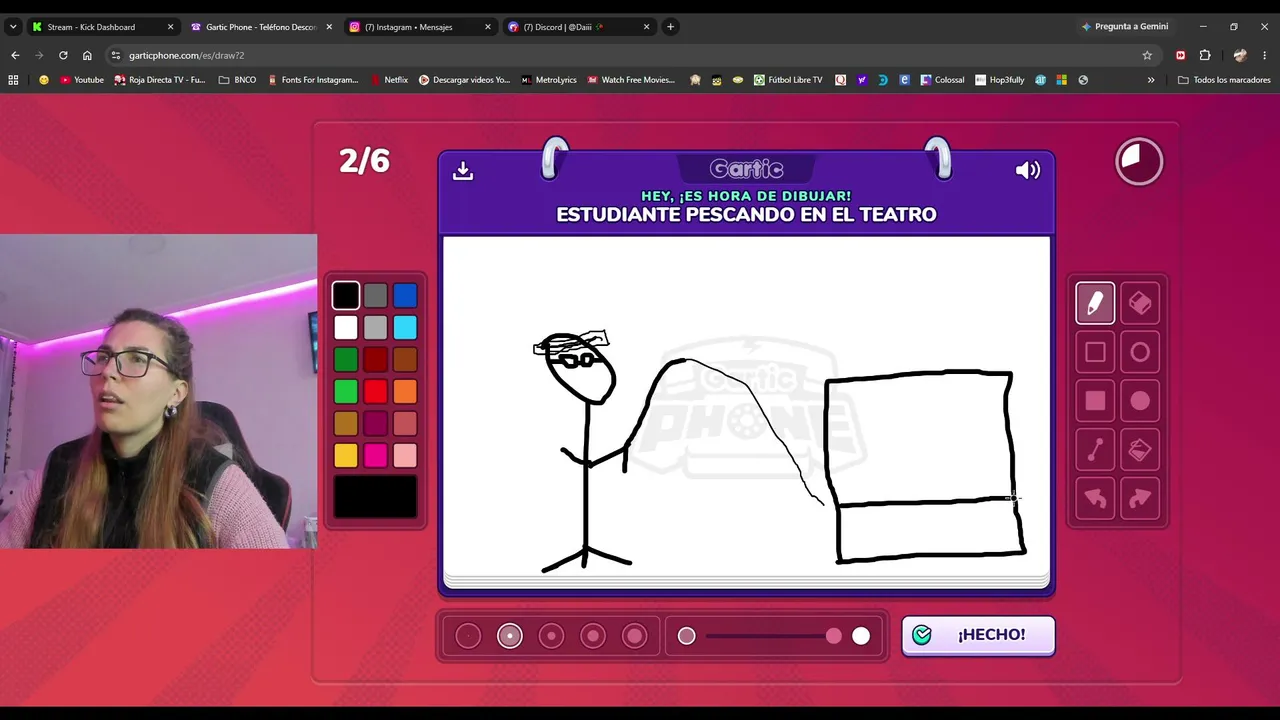The image size is (1280, 720).
Task: Reload the Gartic Phone page
Action: (63, 55)
